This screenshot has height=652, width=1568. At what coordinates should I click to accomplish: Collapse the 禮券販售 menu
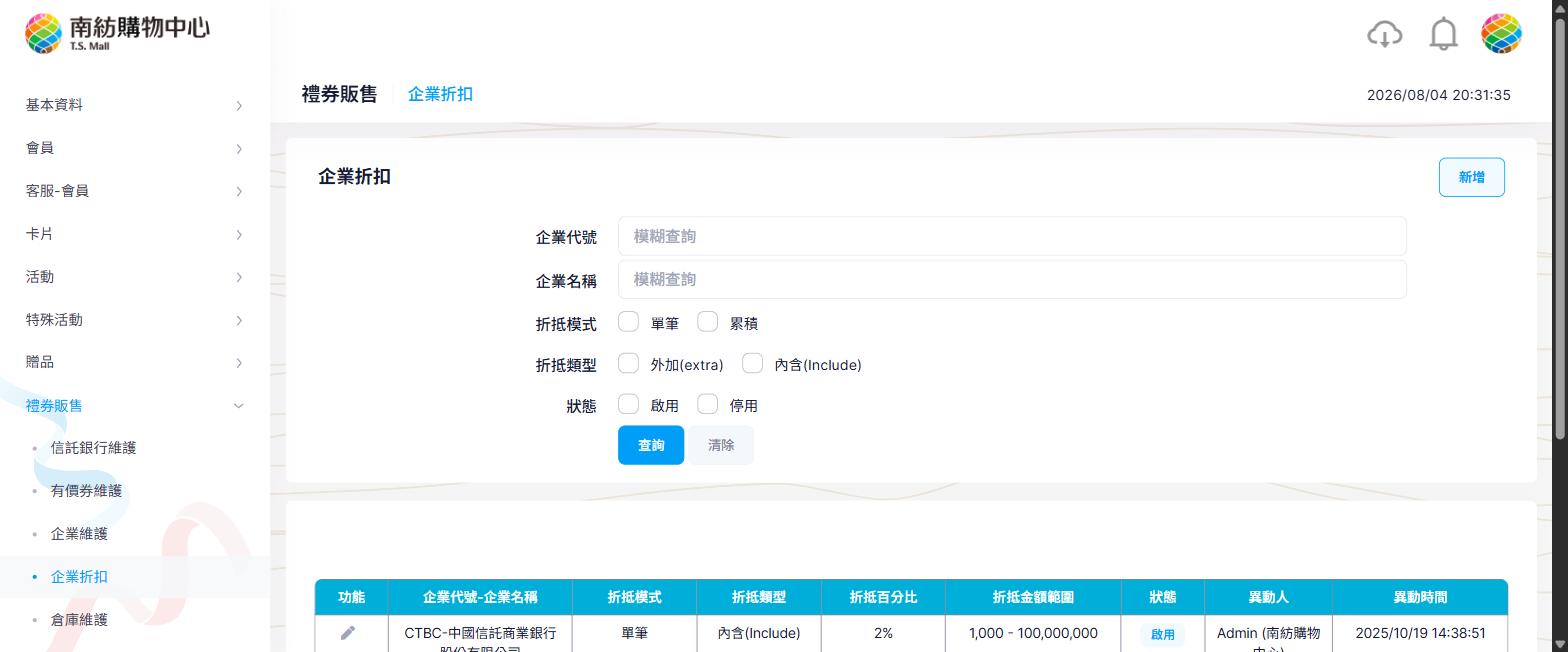[135, 405]
